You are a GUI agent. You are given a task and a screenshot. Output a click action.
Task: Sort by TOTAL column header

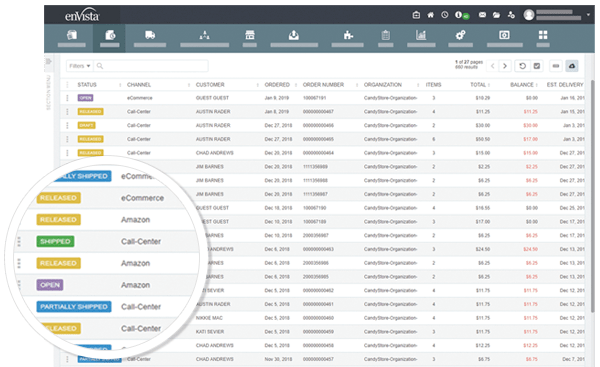[x=478, y=85]
